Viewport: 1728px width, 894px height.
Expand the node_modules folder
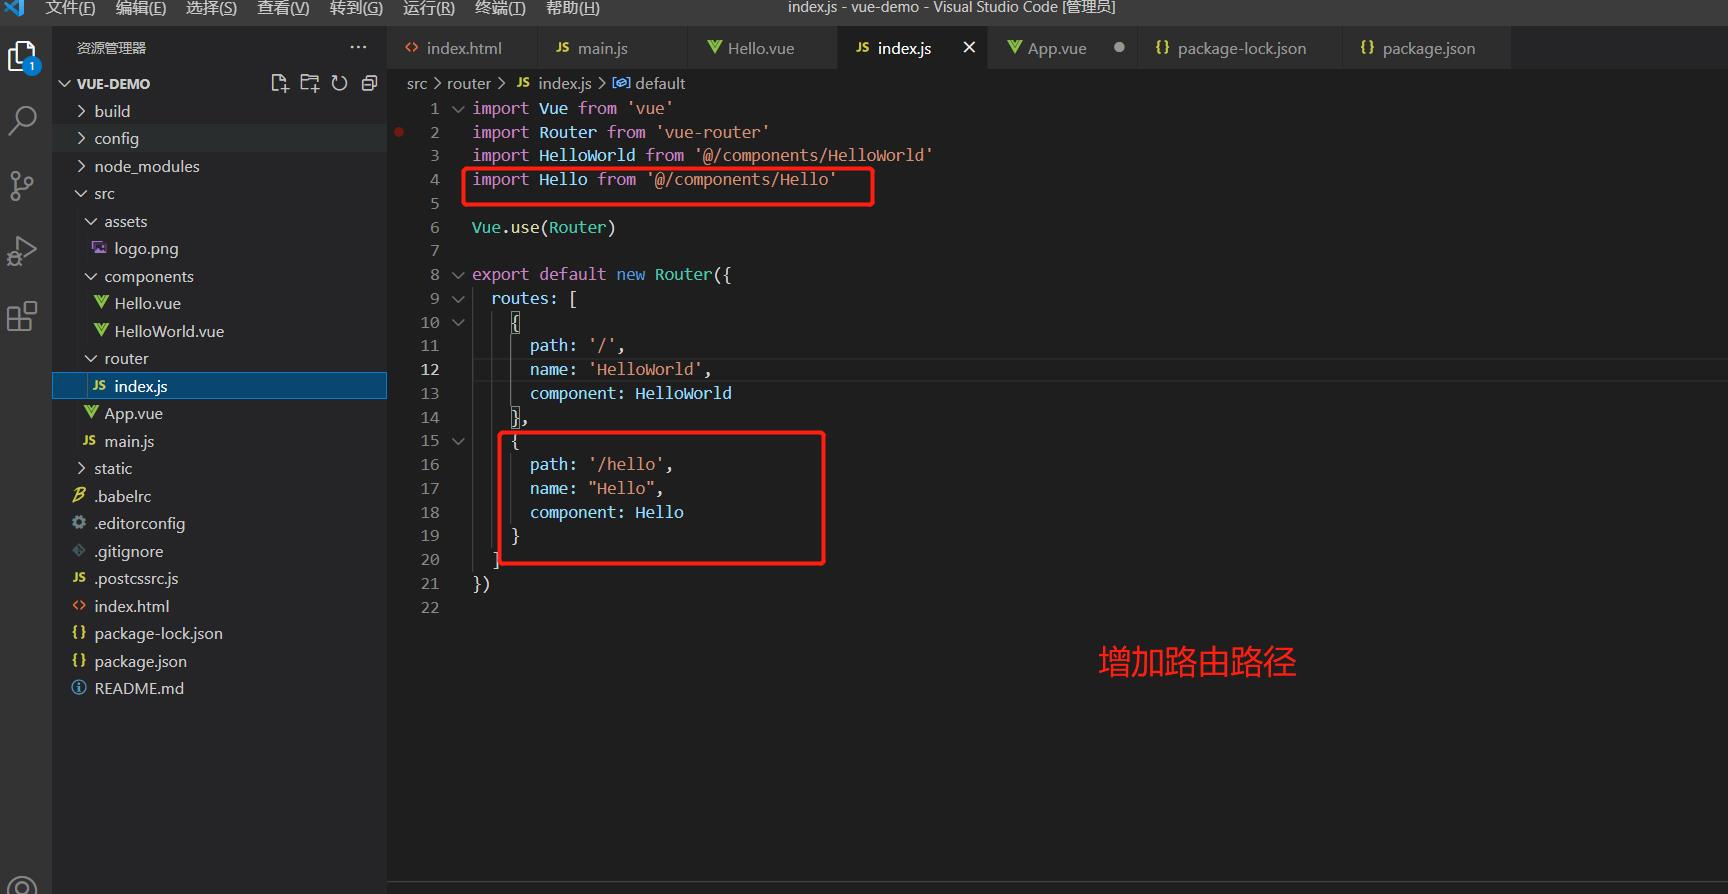pos(82,166)
